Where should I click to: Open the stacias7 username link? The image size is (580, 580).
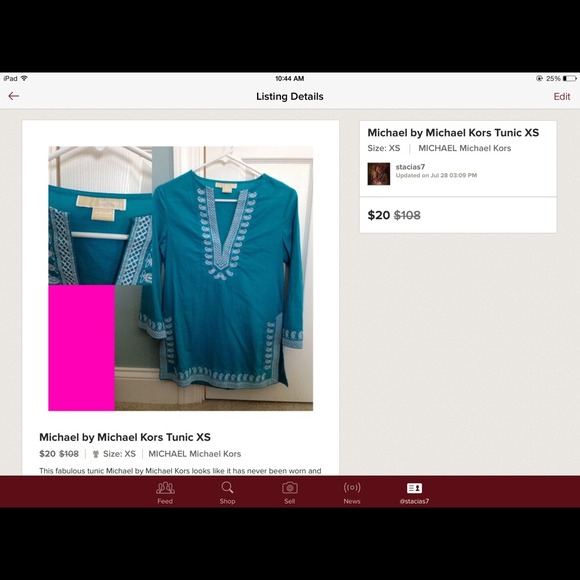click(x=410, y=167)
